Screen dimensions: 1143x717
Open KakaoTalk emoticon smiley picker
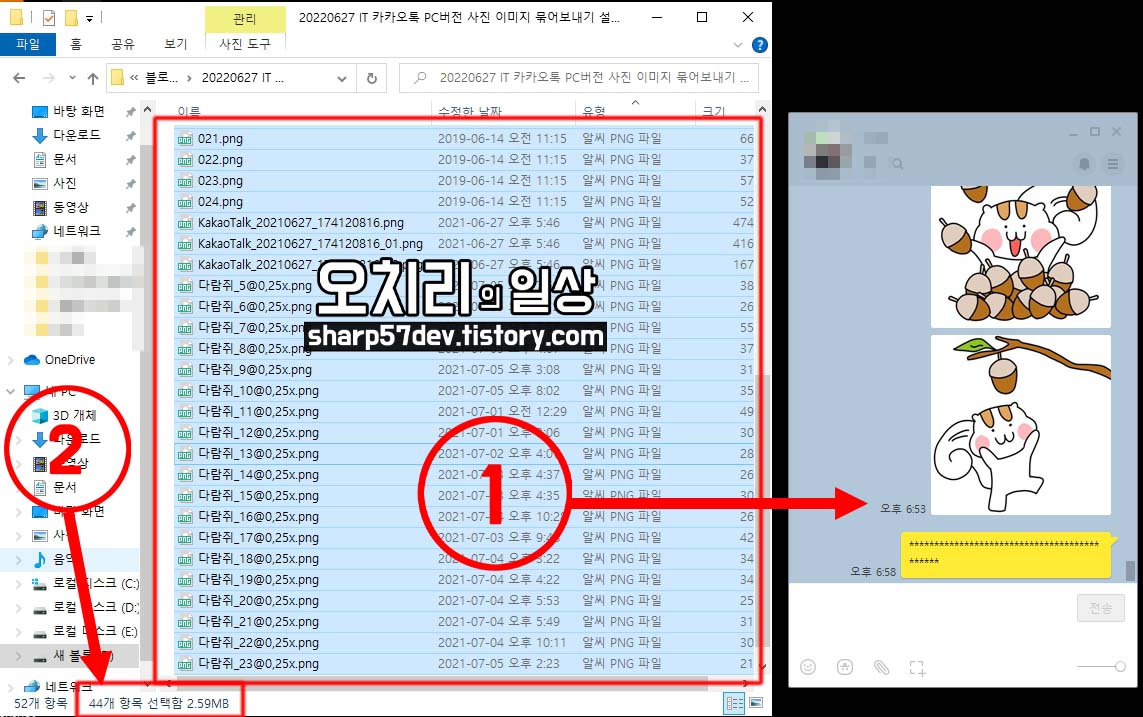[x=808, y=667]
